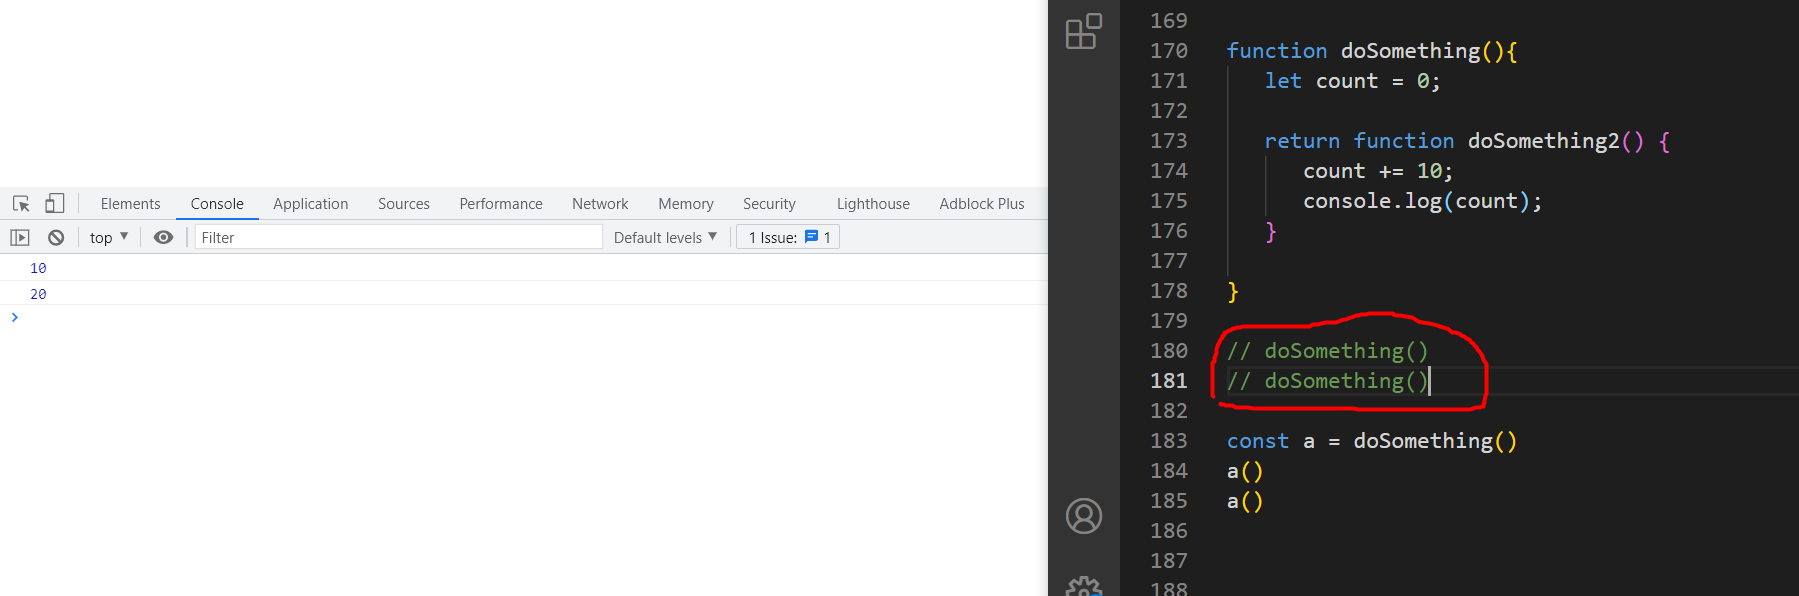Switch to the Elements tab
Viewport: 1799px width, 596px height.
[x=130, y=203]
